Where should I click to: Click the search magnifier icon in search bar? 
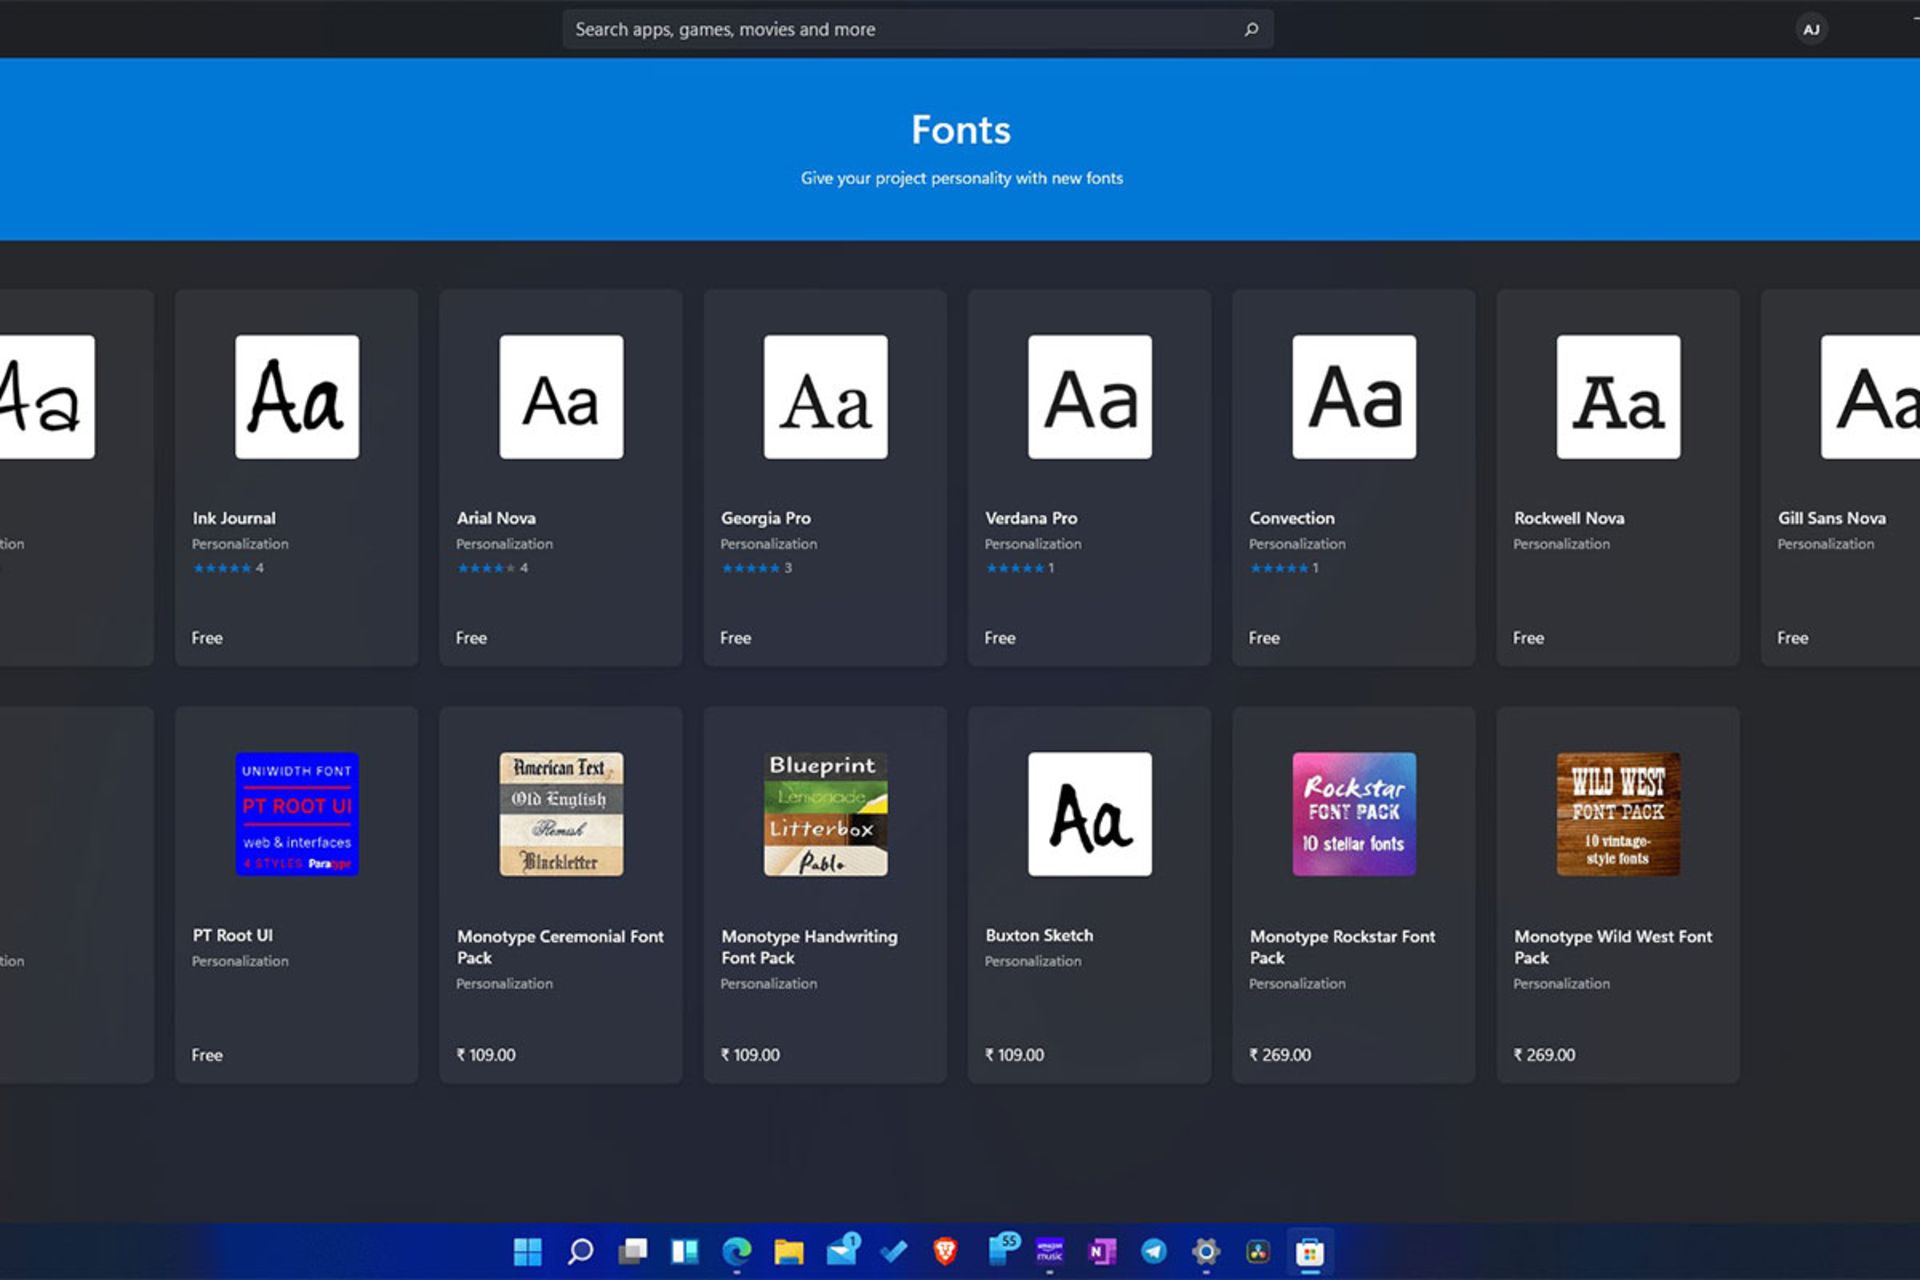click(x=1250, y=29)
